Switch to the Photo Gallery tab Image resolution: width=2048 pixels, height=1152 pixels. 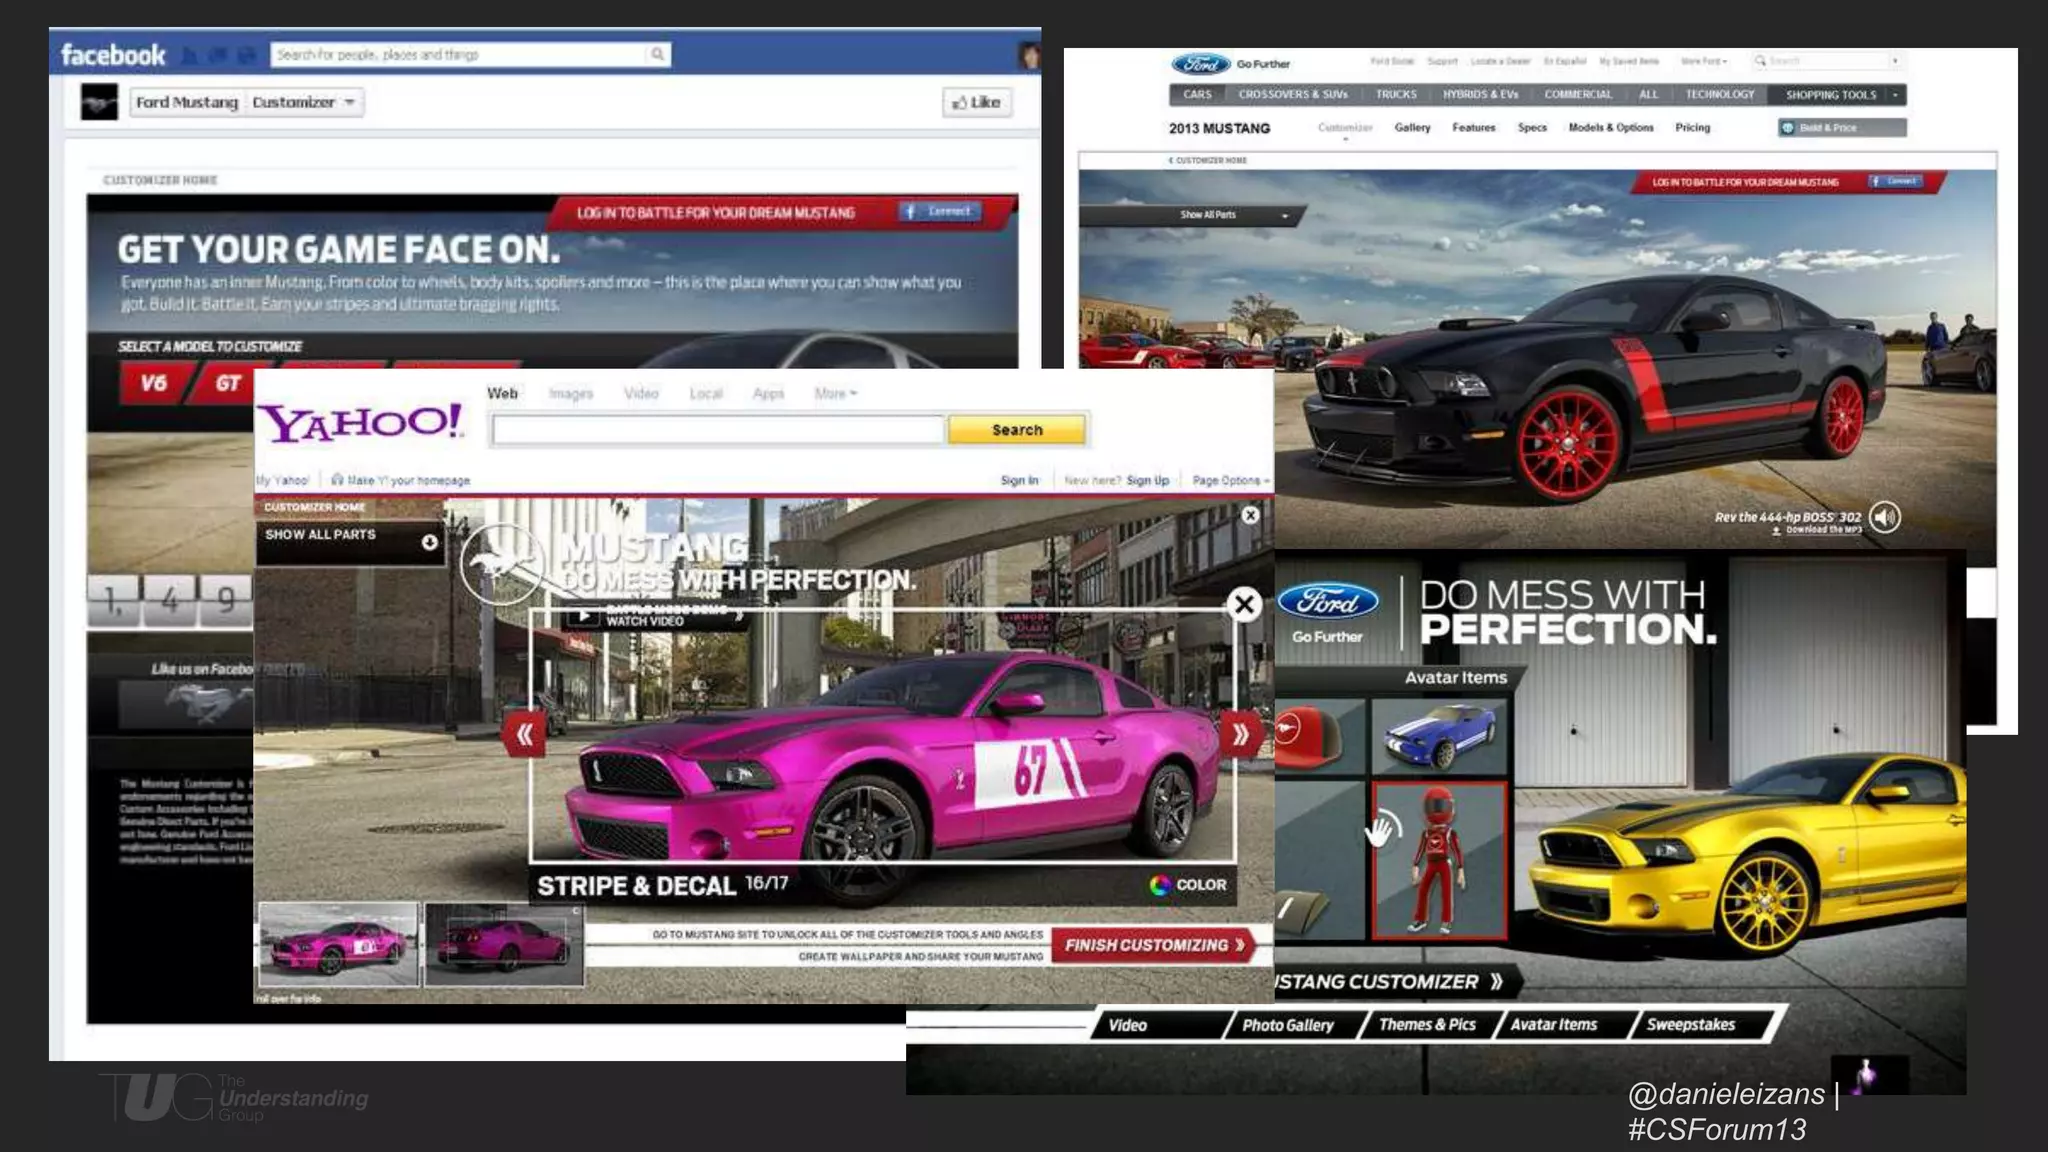[x=1287, y=1025]
